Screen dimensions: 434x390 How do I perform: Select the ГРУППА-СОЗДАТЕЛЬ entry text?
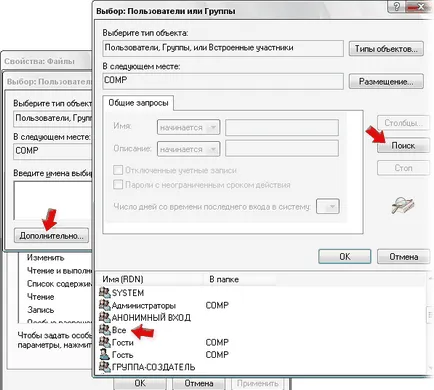(x=153, y=367)
